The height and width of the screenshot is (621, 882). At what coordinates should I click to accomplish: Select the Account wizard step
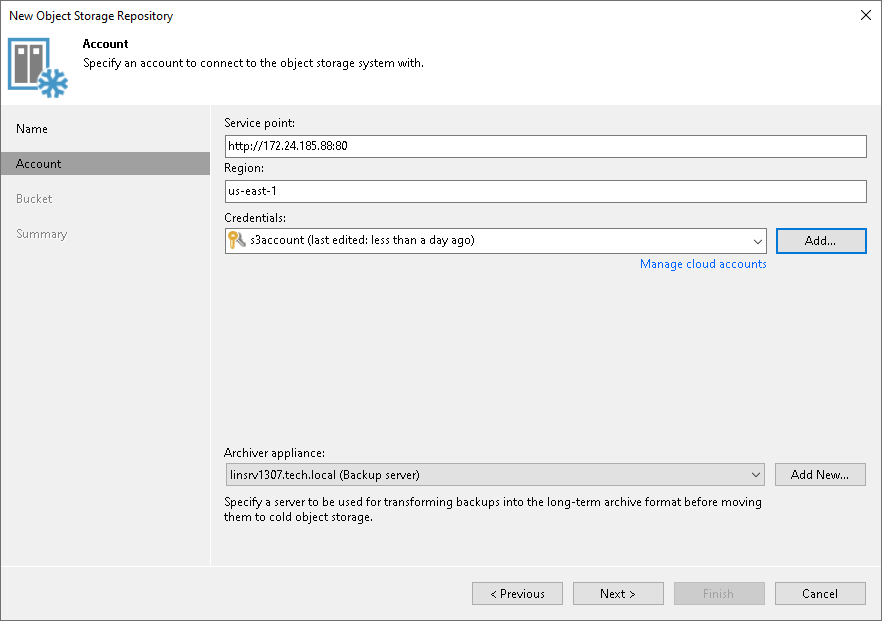pyautogui.click(x=106, y=164)
